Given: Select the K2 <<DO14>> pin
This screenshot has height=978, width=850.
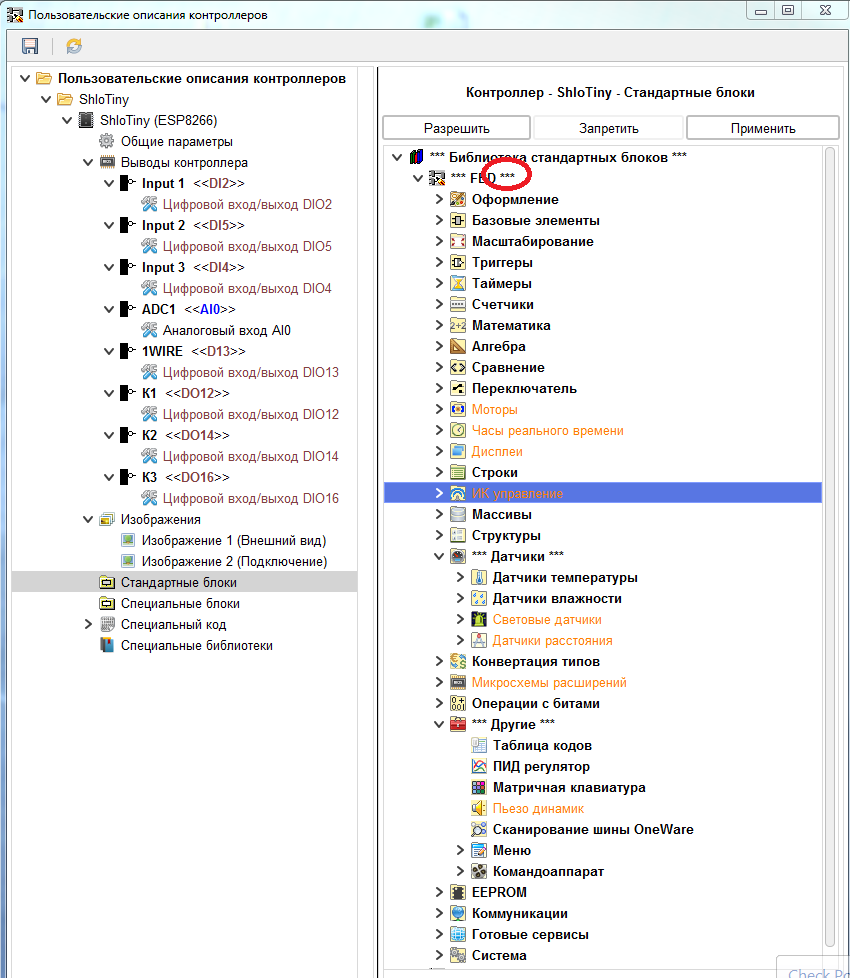Looking at the screenshot, I should coord(185,435).
